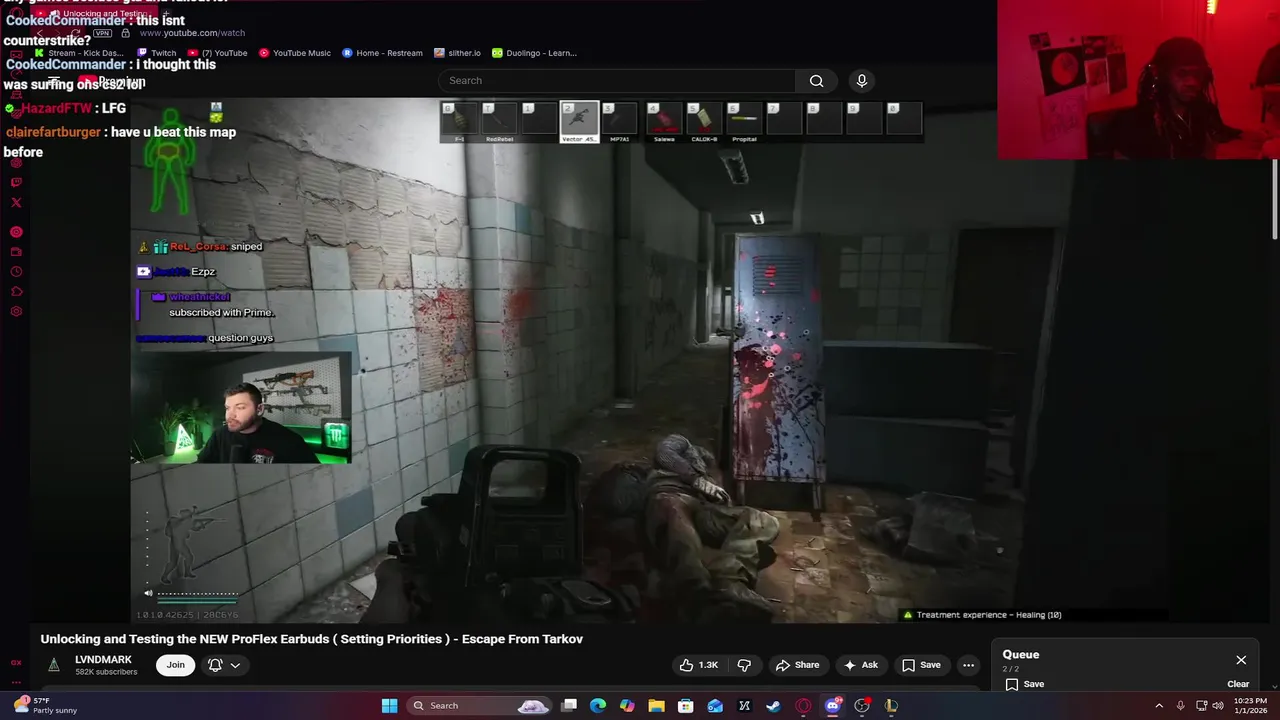Image resolution: width=1280 pixels, height=720 pixels.
Task: Clear the queue with the Clear button
Action: pyautogui.click(x=1238, y=684)
